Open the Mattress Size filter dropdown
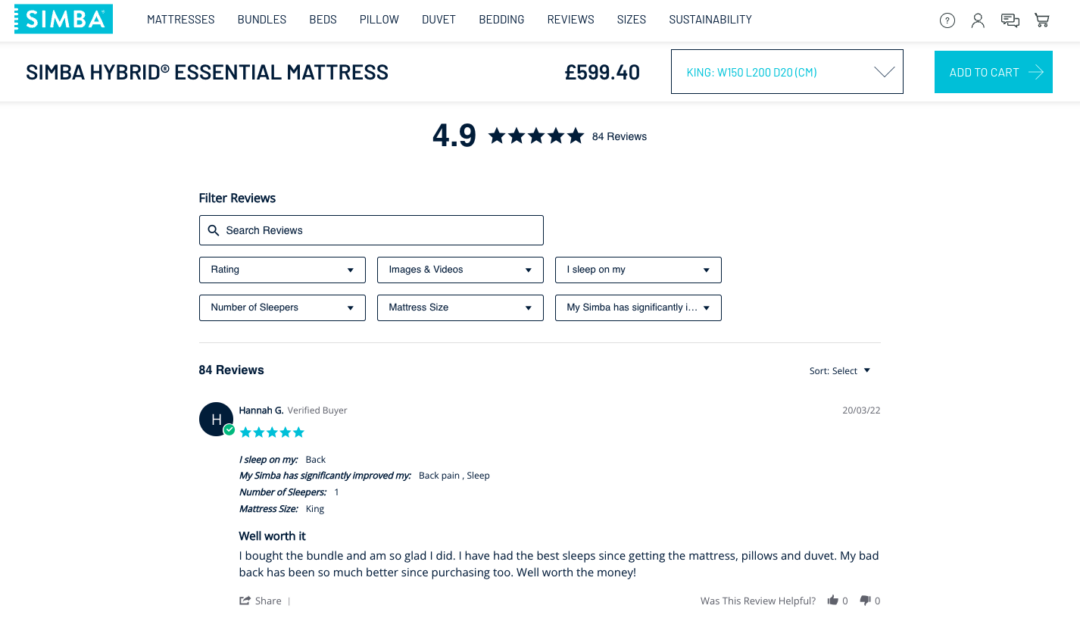Image resolution: width=1080 pixels, height=618 pixels. 460,308
